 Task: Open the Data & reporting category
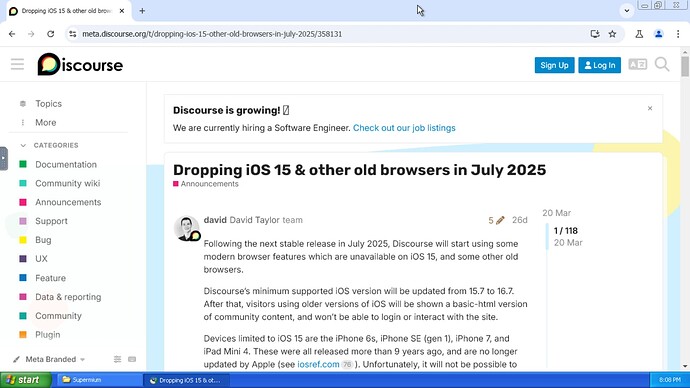pyautogui.click(x=68, y=297)
